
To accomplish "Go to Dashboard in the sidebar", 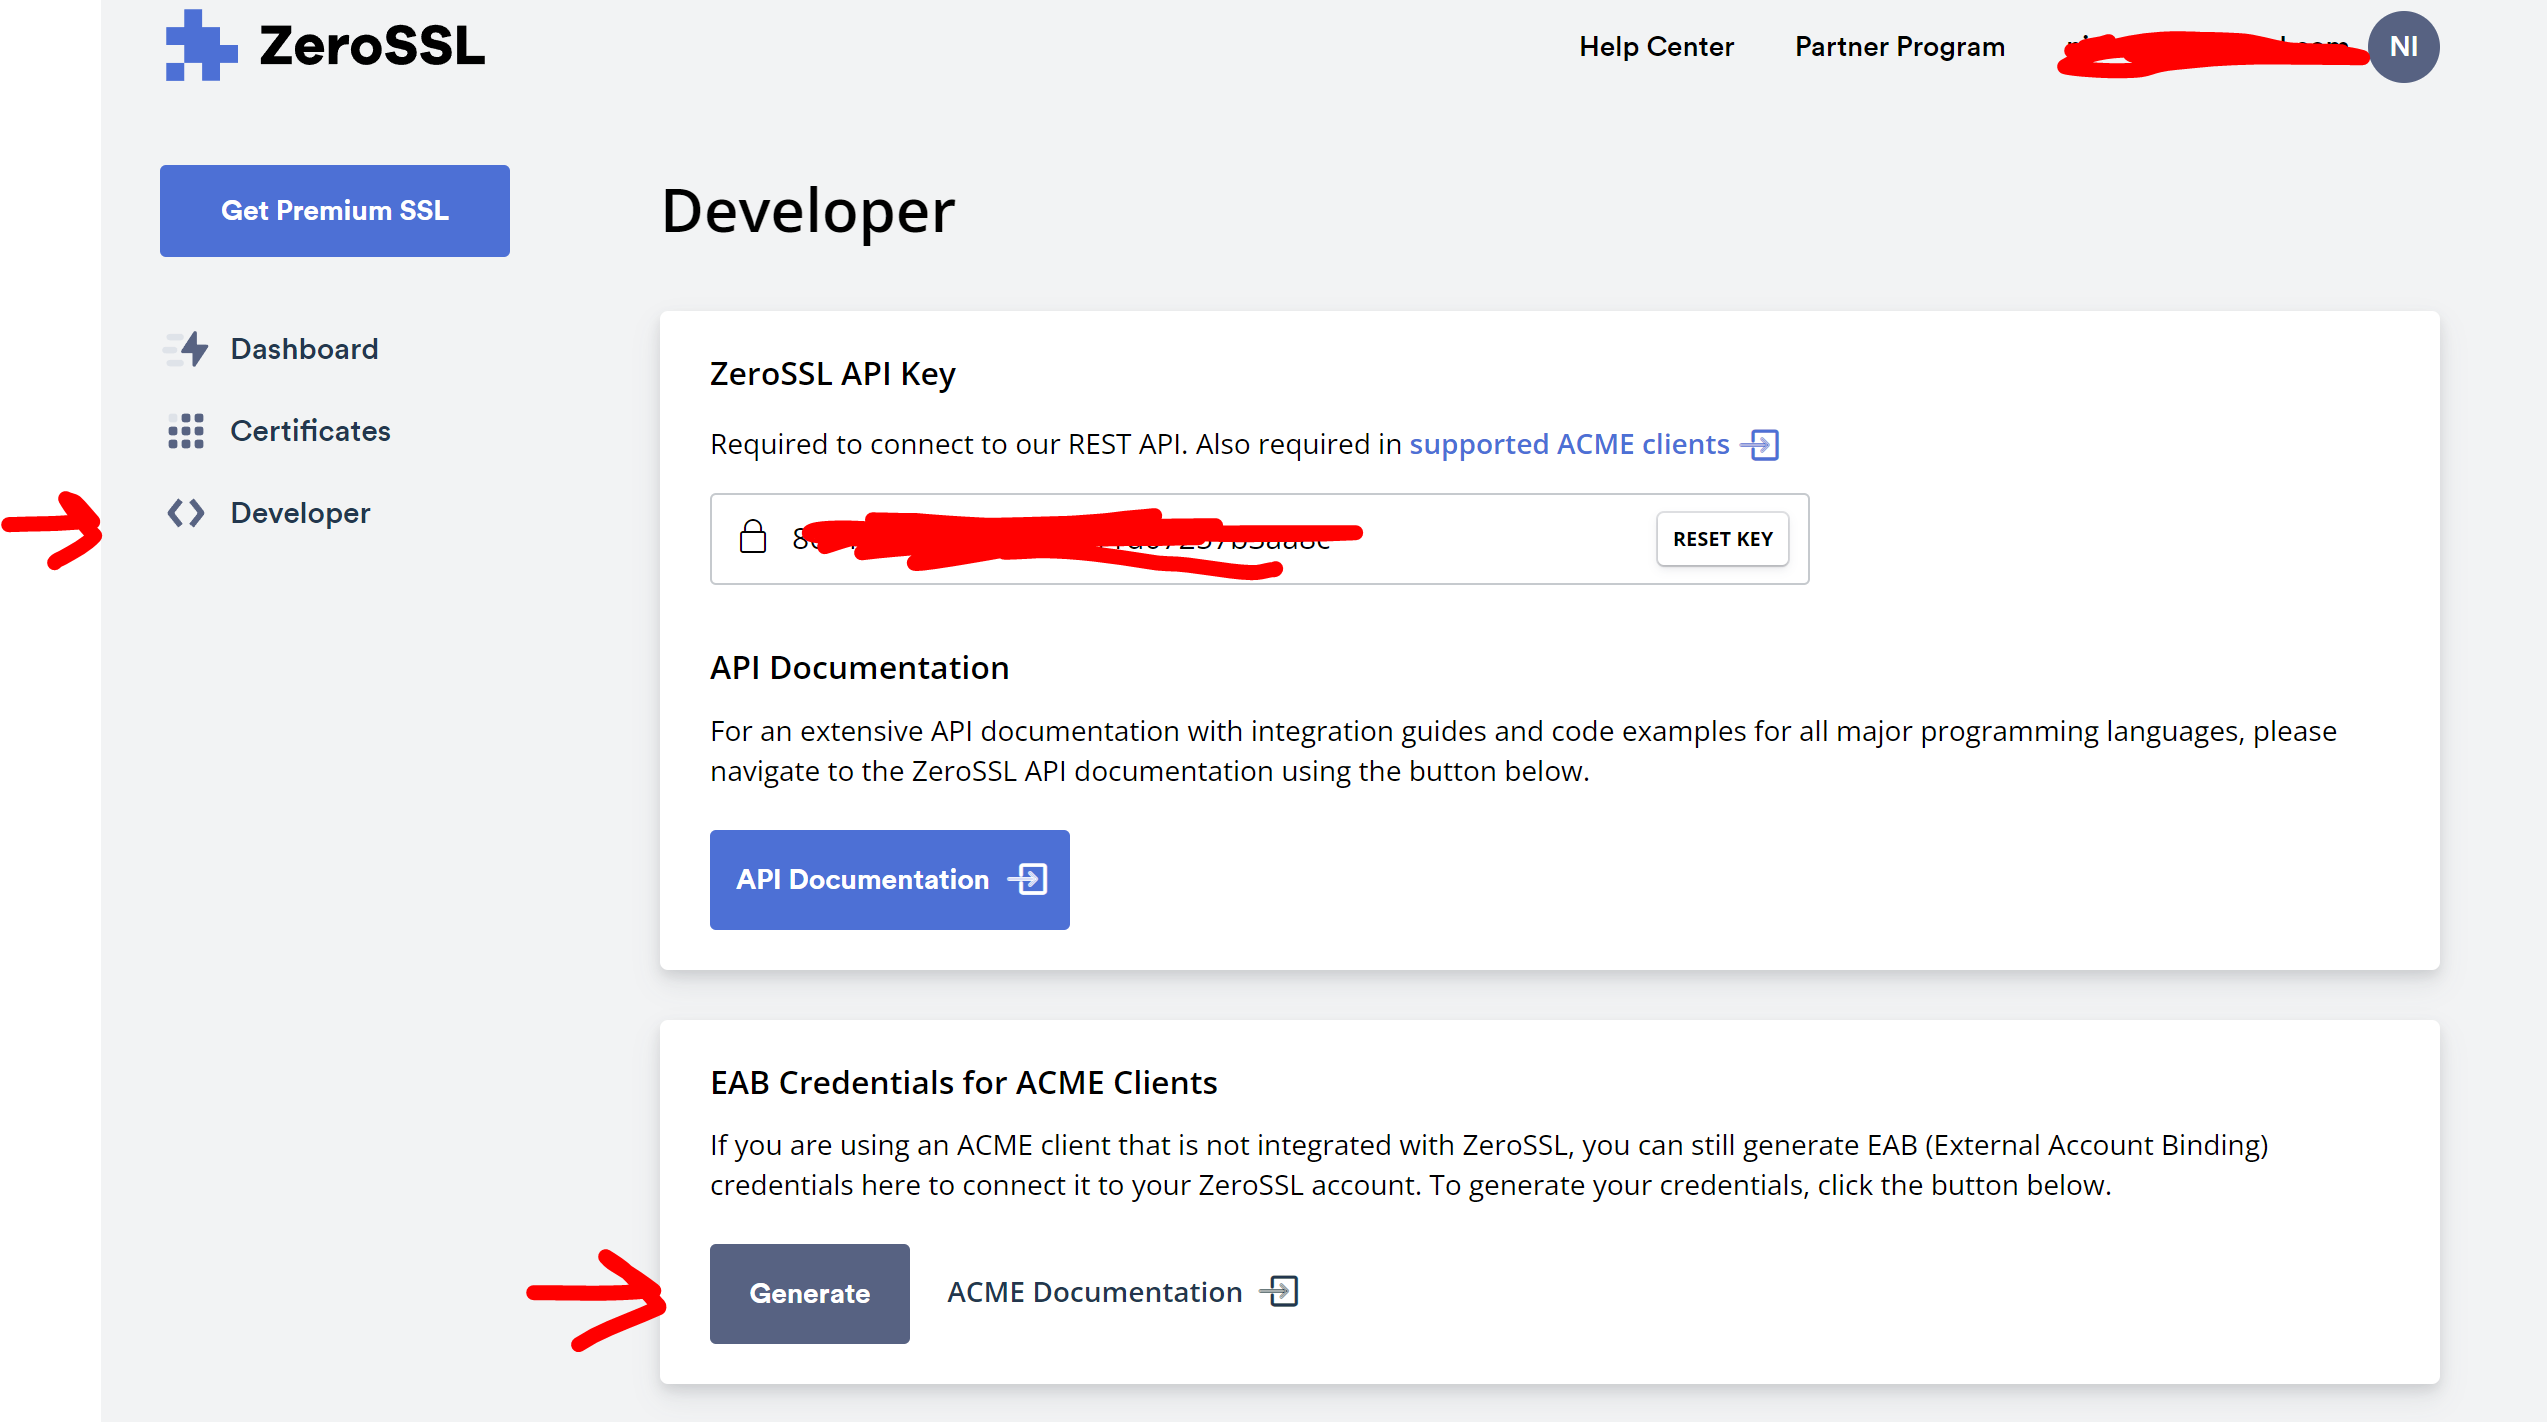I will pos(304,349).
